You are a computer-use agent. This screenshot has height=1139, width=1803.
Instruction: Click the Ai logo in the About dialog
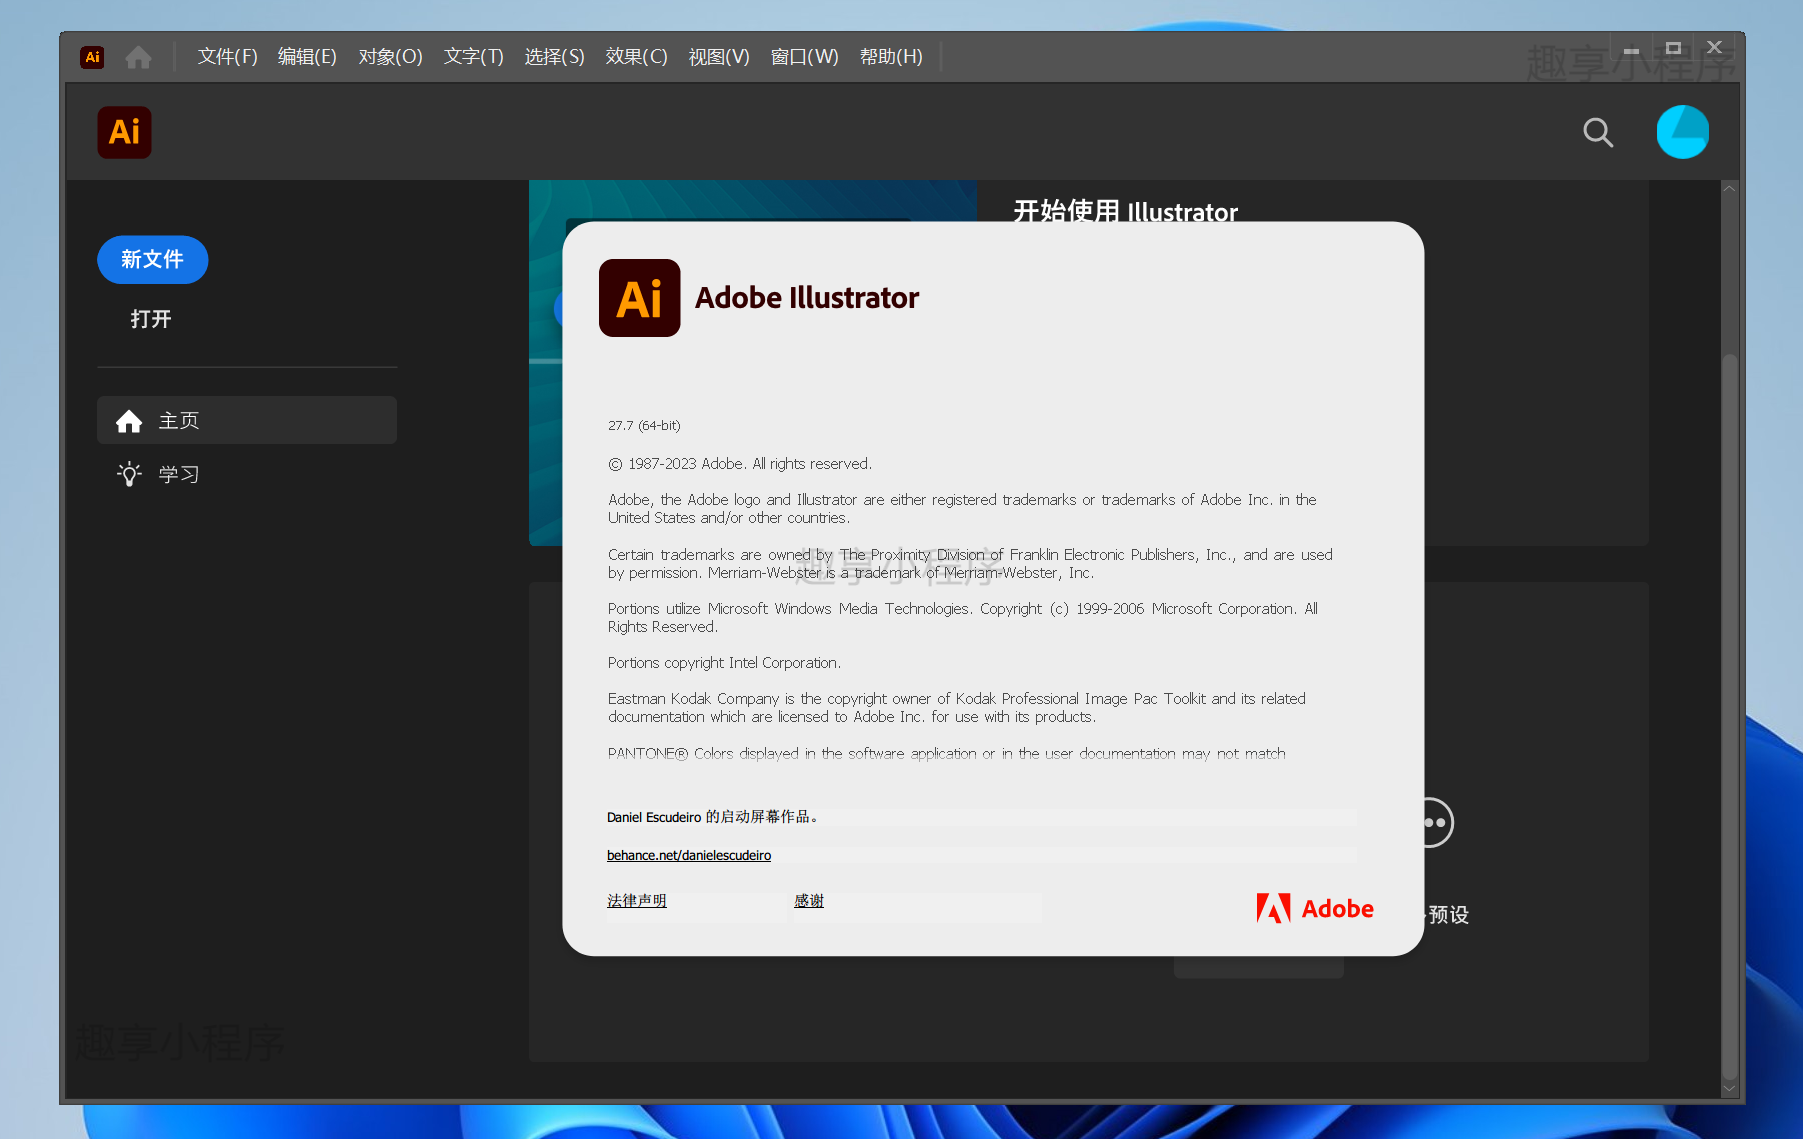(640, 298)
